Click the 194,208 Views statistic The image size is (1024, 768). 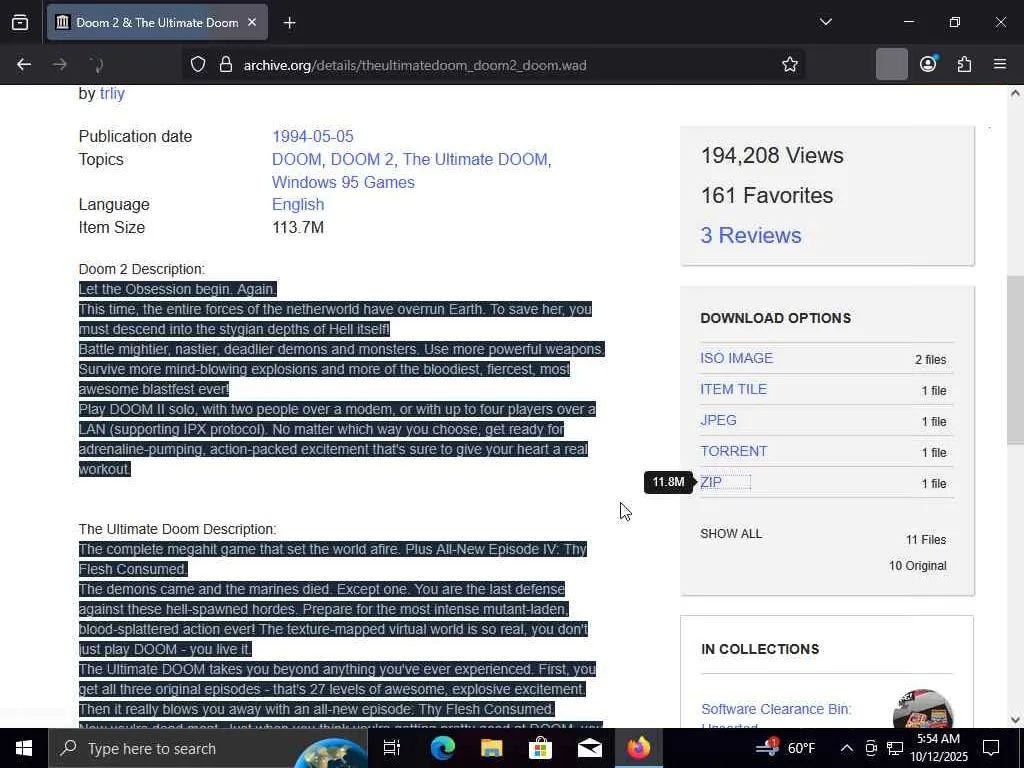click(x=772, y=155)
